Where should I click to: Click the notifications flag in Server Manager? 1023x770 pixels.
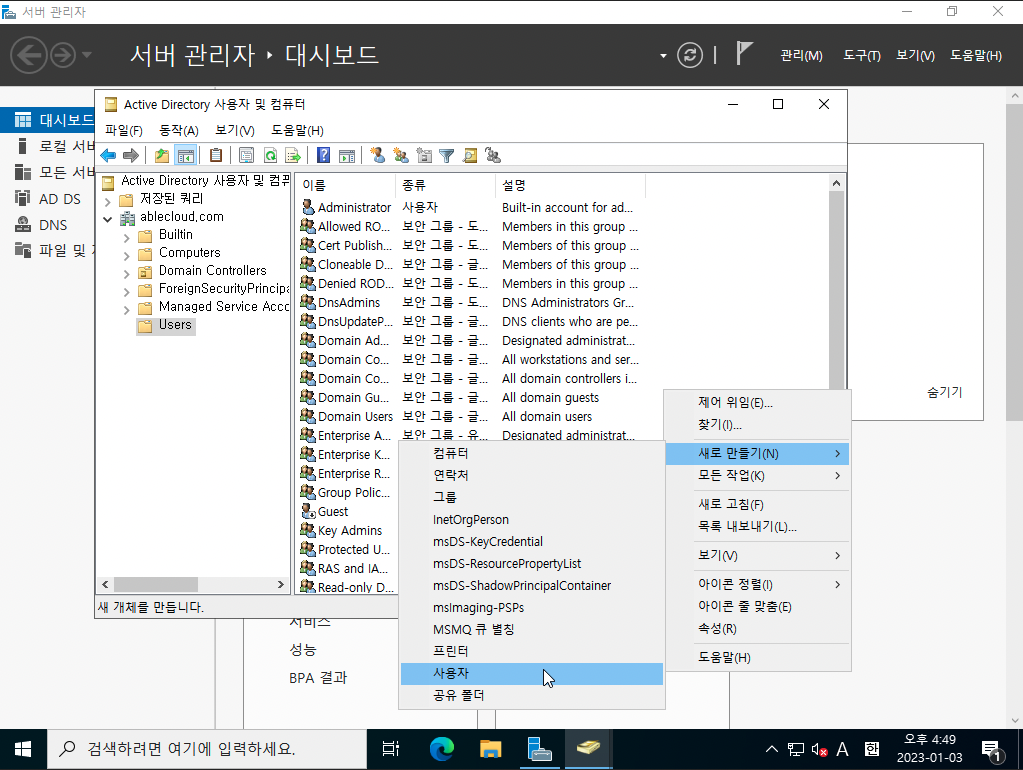pos(744,54)
